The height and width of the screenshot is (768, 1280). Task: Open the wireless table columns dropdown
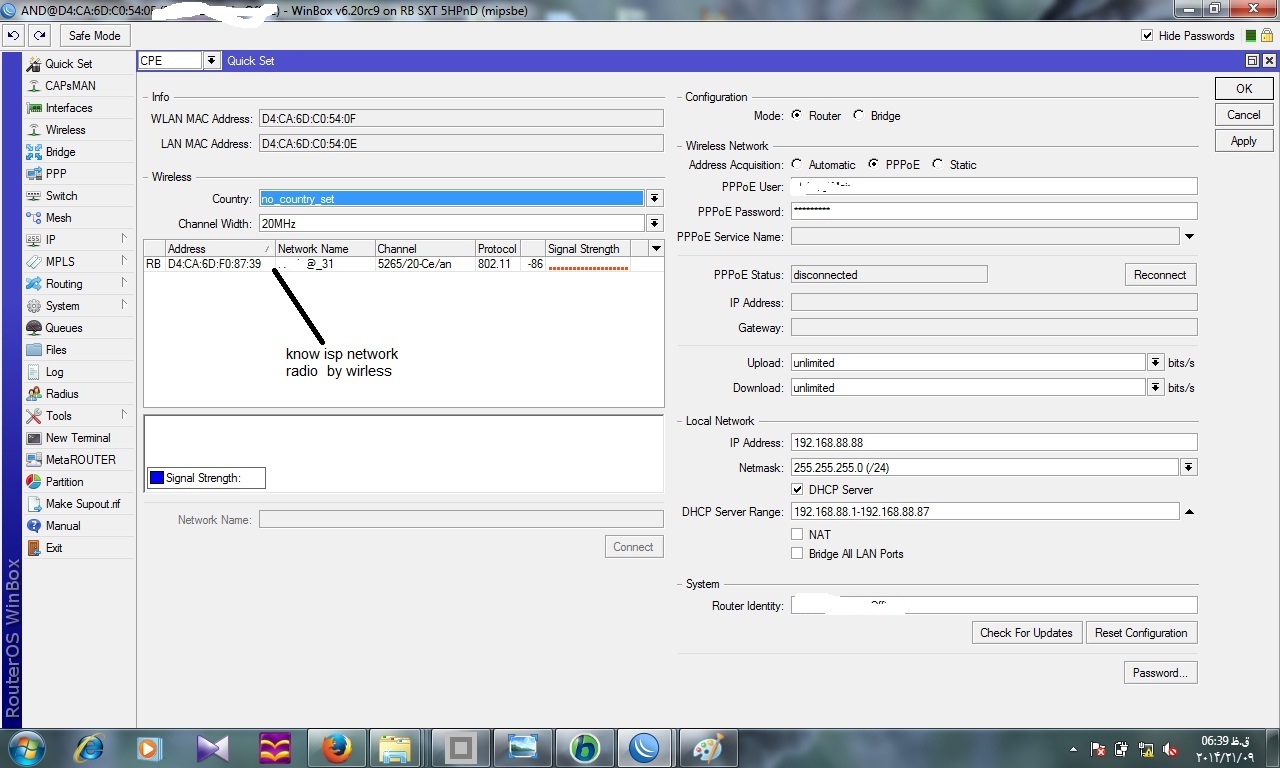pos(656,248)
